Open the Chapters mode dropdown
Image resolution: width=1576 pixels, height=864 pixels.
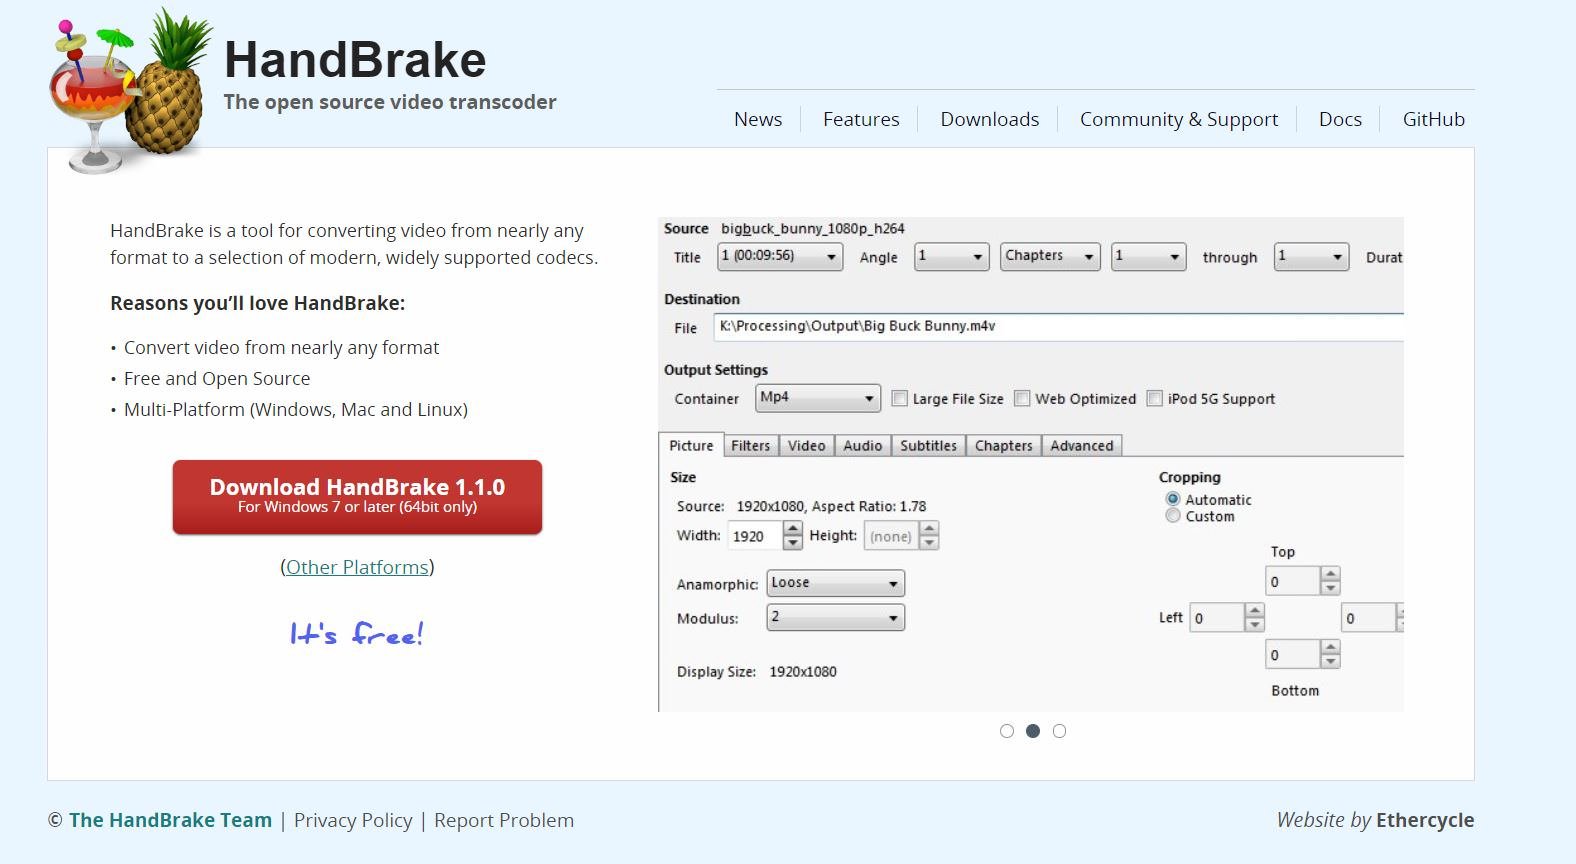tap(1050, 257)
